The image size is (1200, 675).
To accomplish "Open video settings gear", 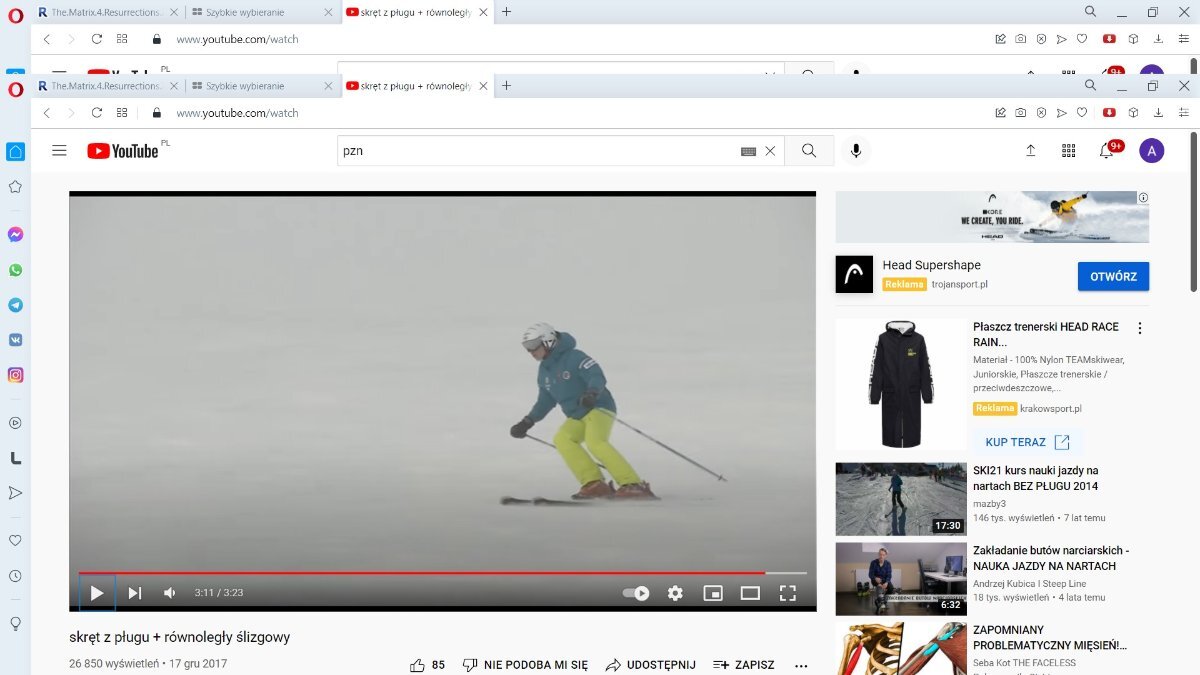I will (675, 593).
